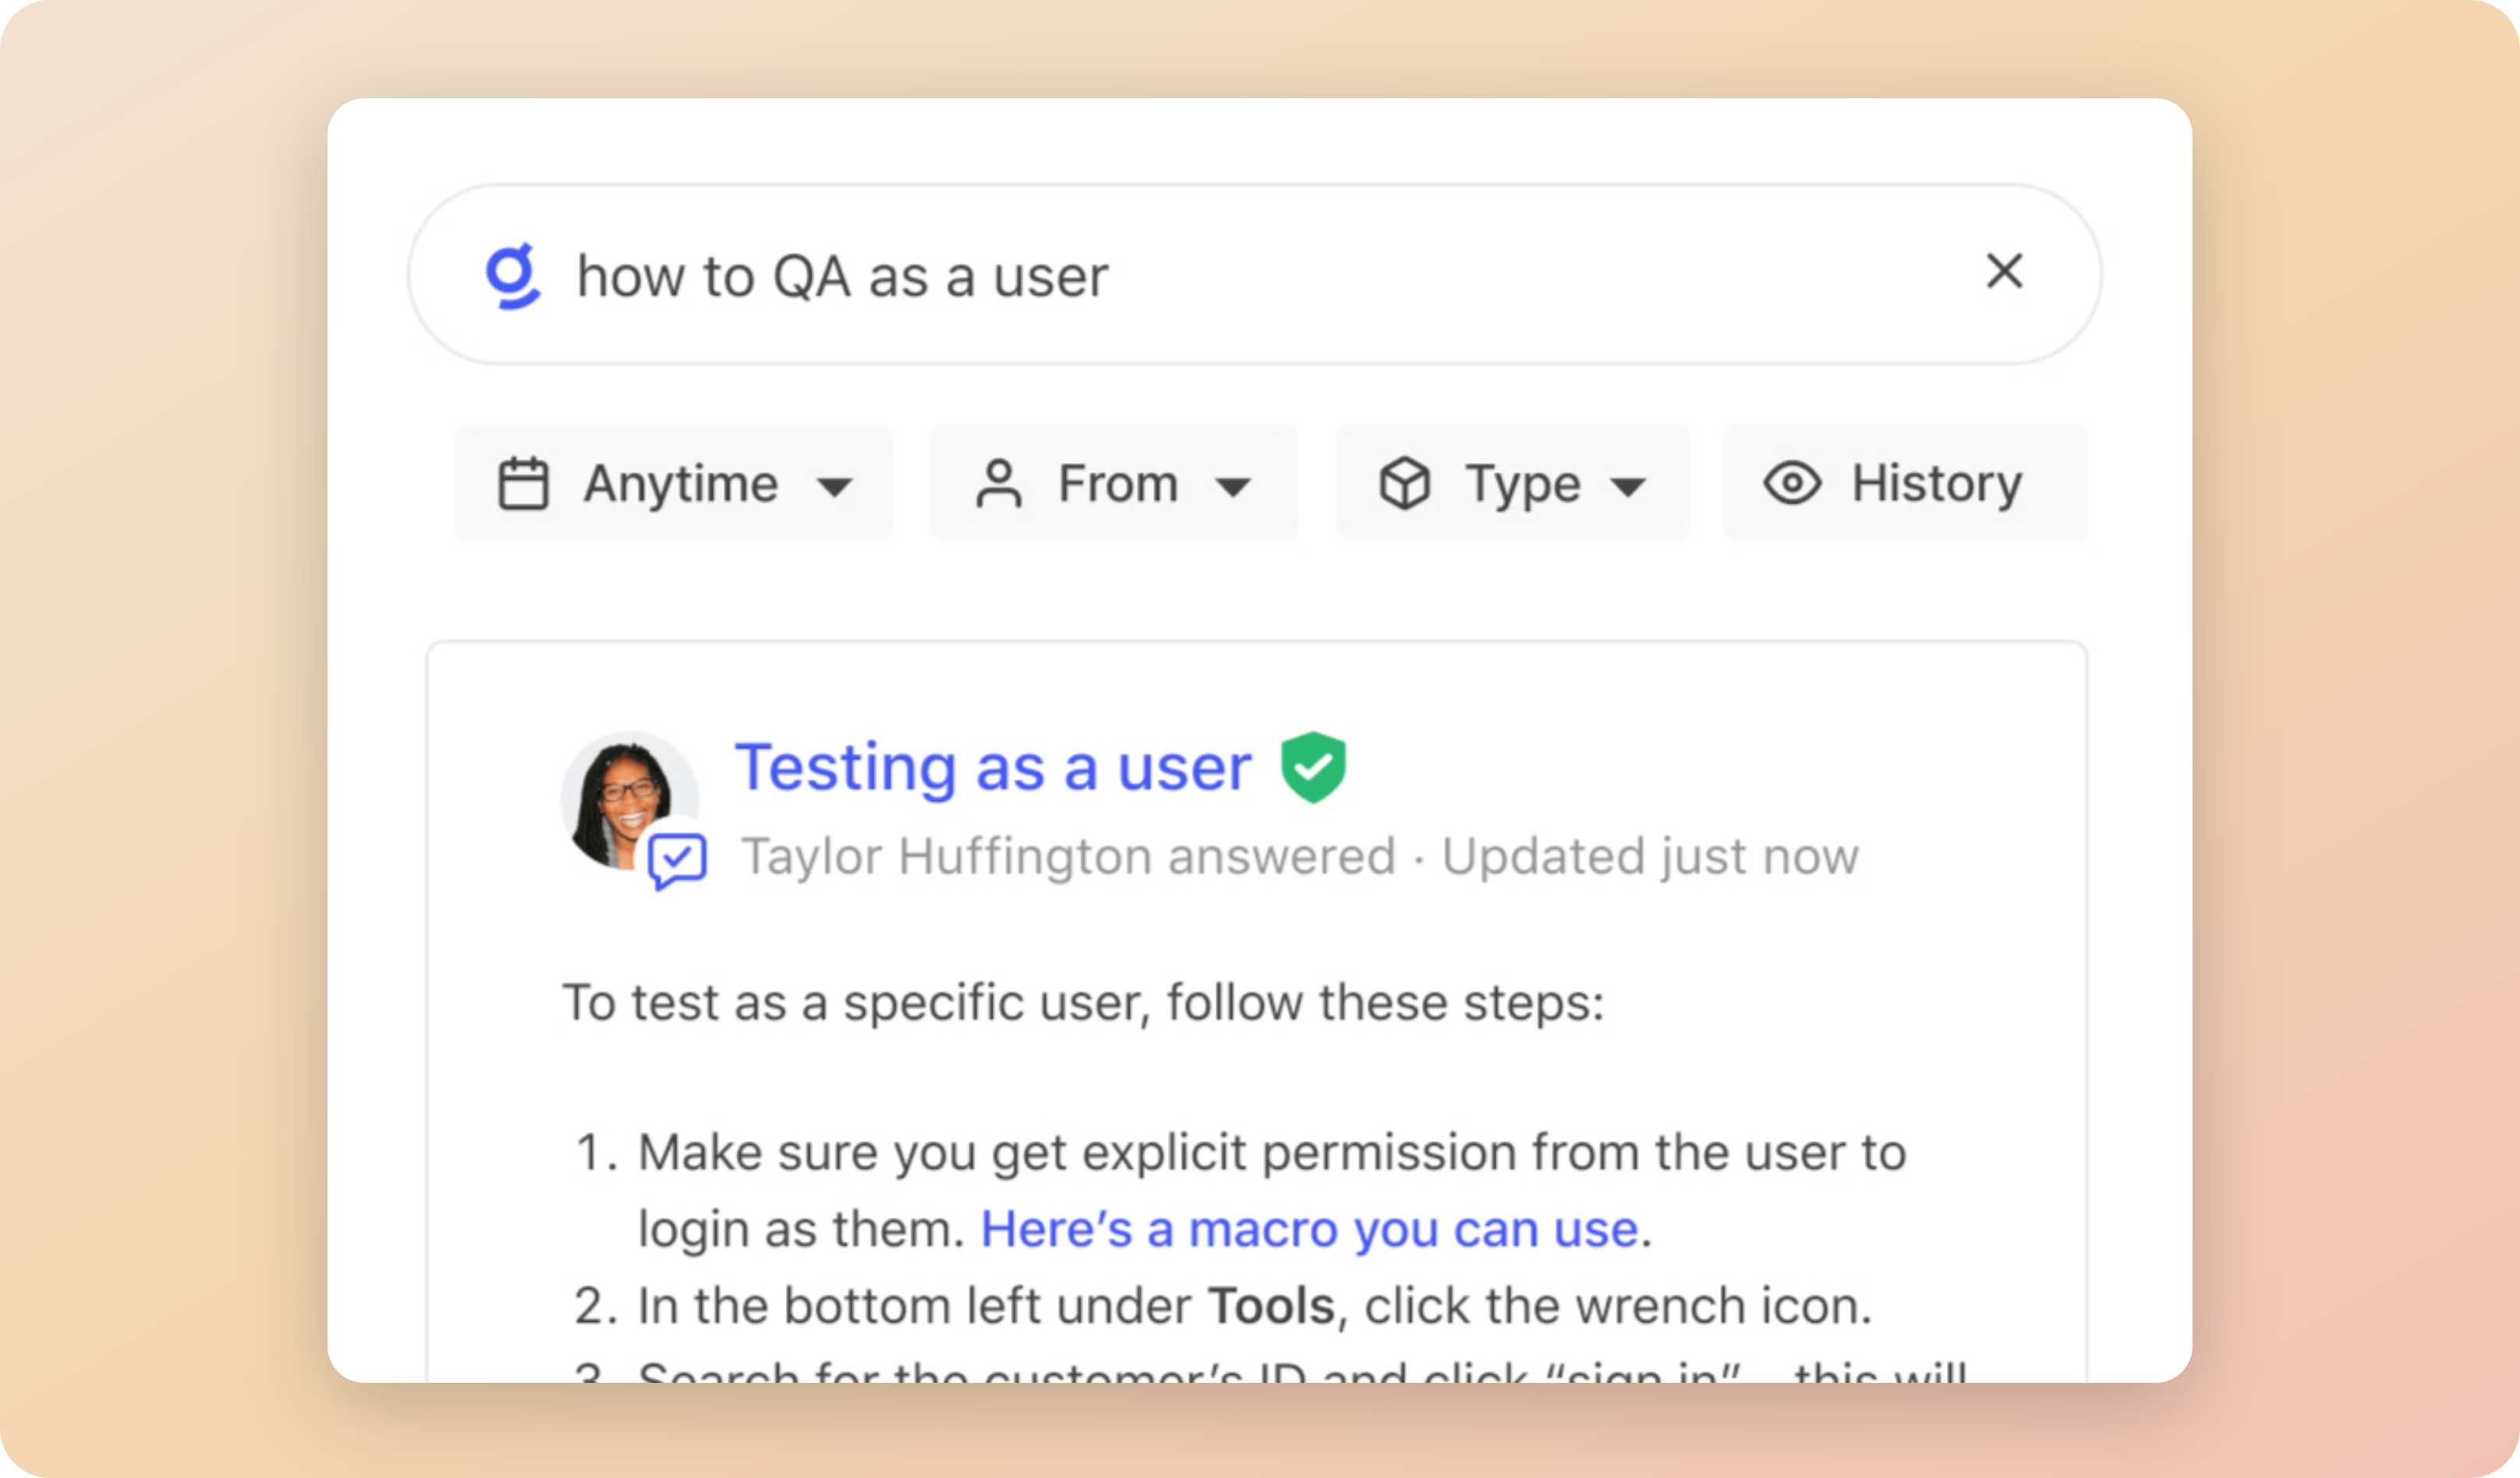This screenshot has height=1478, width=2520.
Task: Clear the search query with X
Action: [x=2004, y=272]
